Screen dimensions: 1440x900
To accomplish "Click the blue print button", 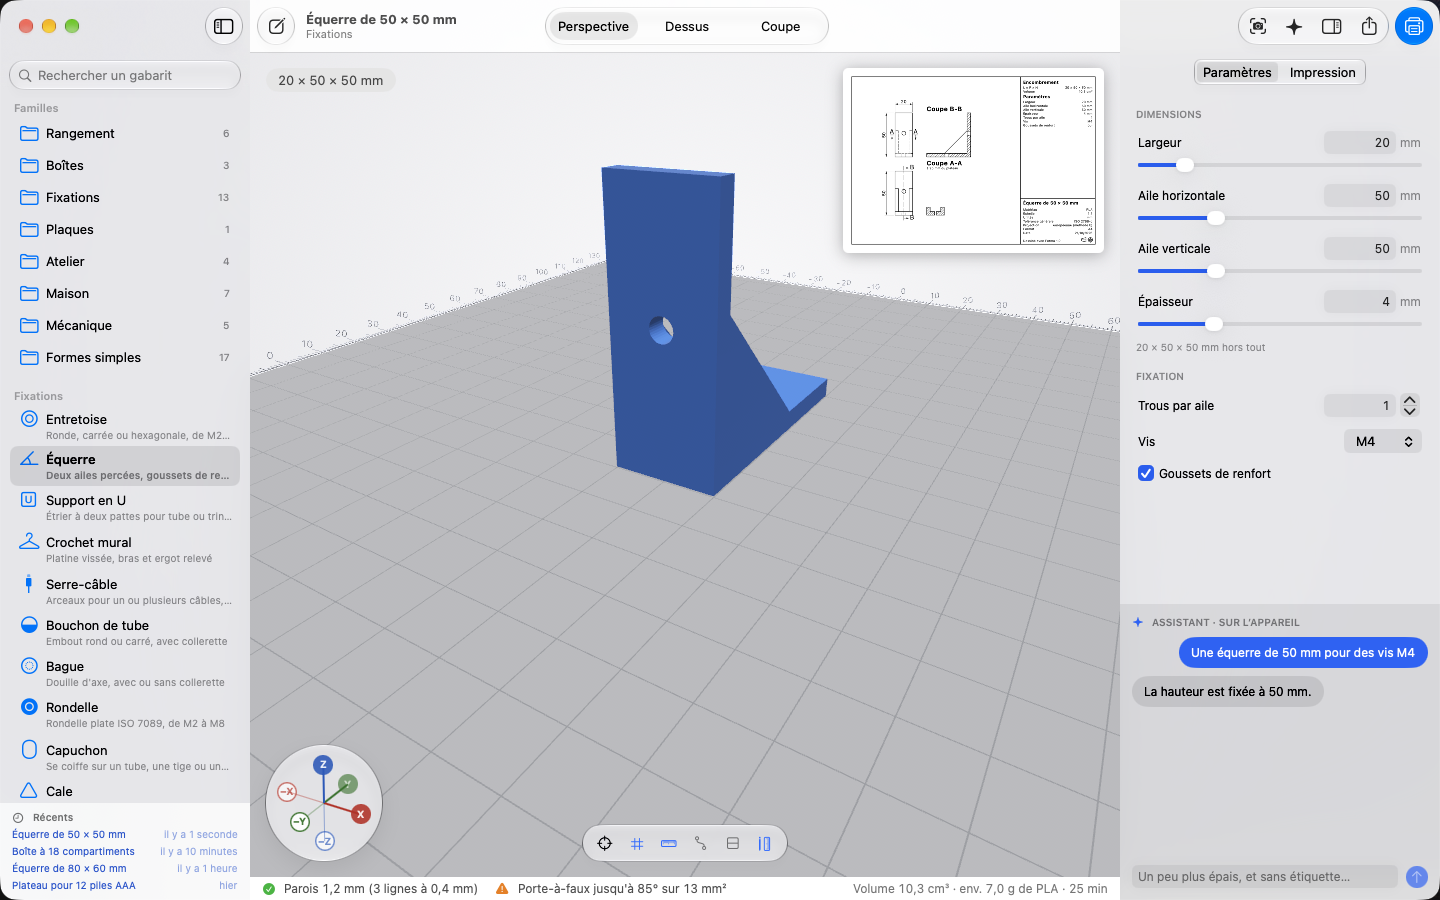I will click(x=1414, y=26).
